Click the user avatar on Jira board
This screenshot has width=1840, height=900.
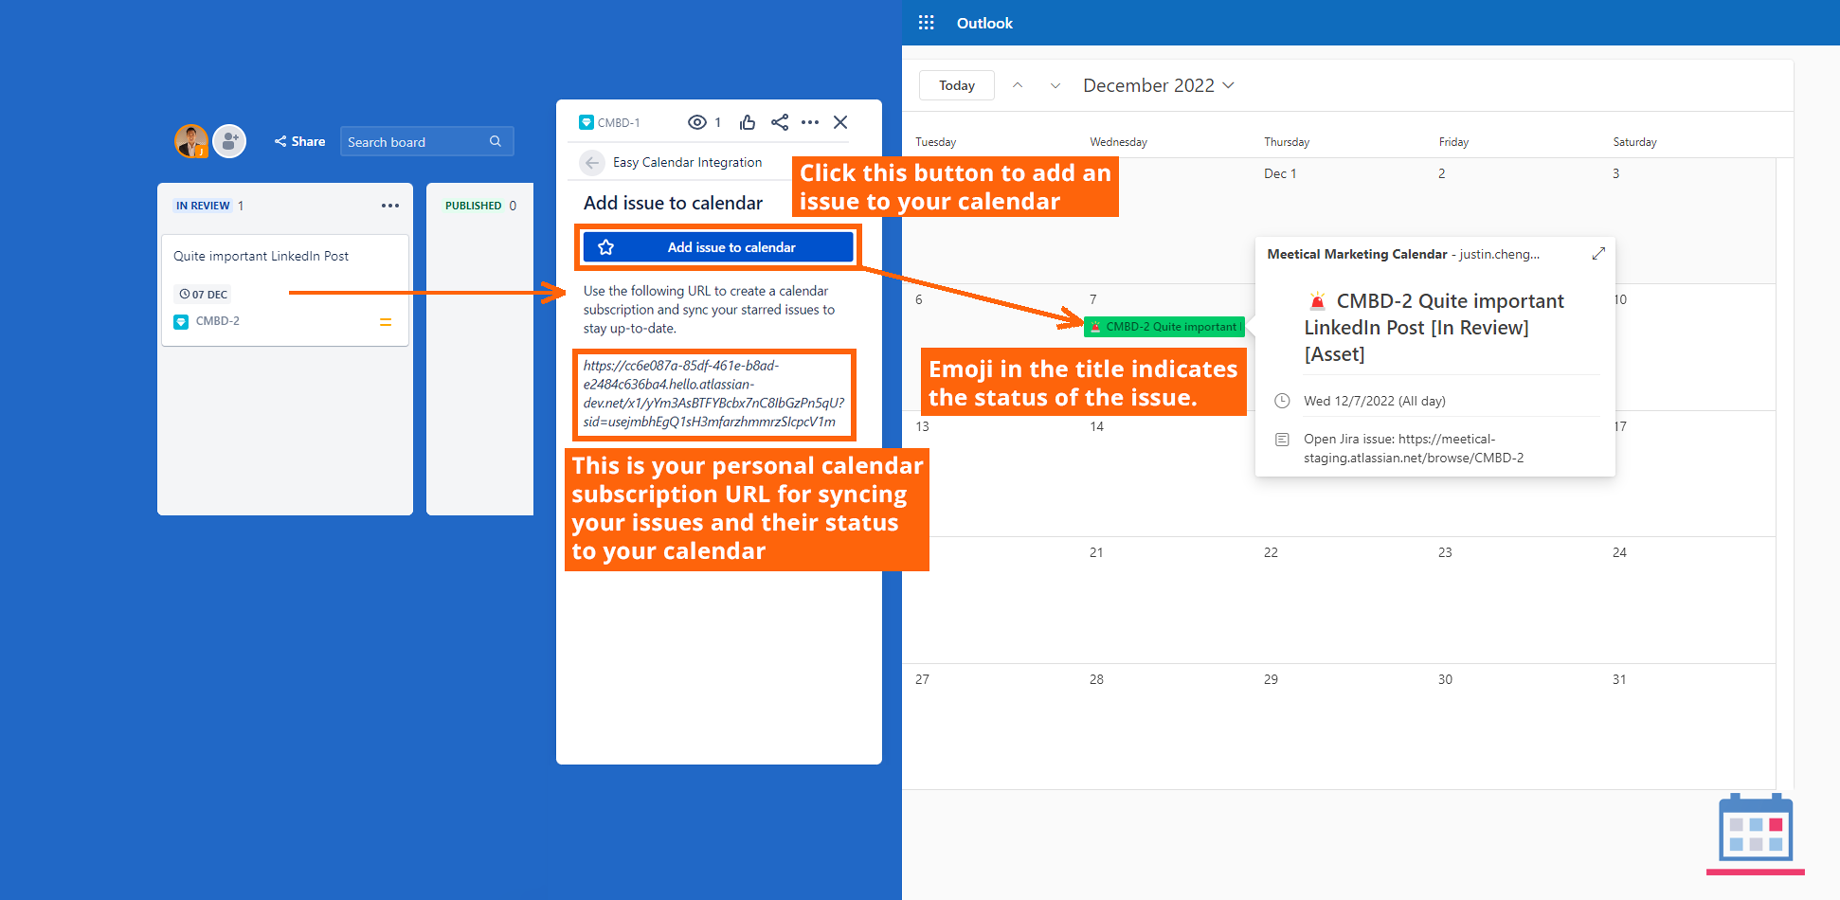click(191, 141)
